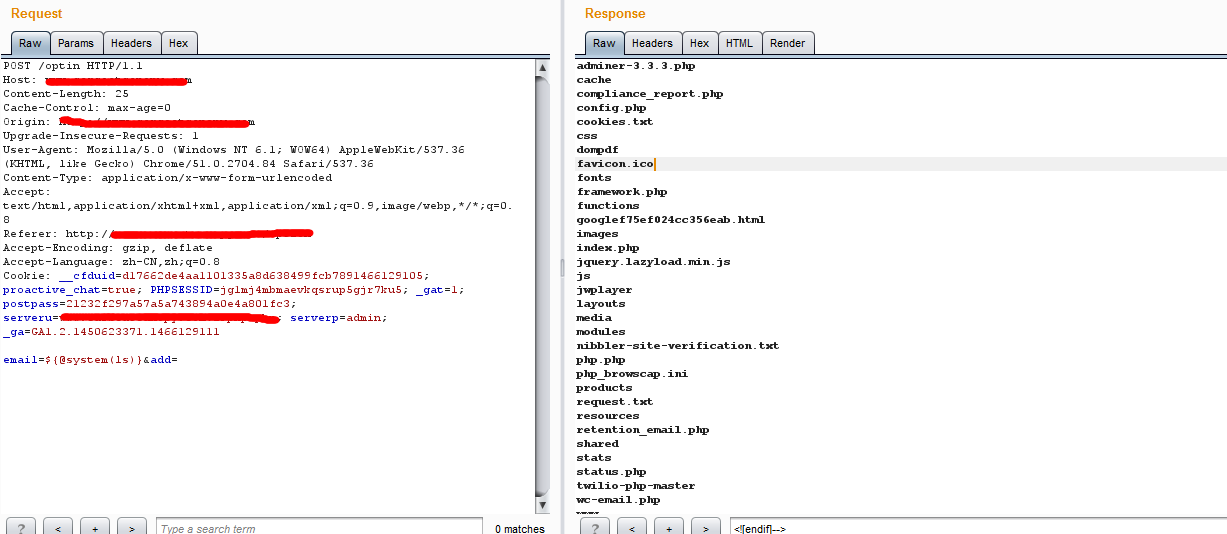Click the 'Request' panel heading
This screenshot has height=534, width=1227.
pos(36,13)
